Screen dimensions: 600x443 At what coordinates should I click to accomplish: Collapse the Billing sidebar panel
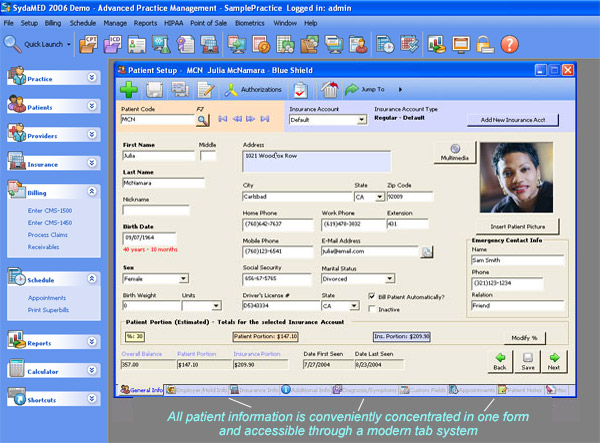pyautogui.click(x=92, y=192)
